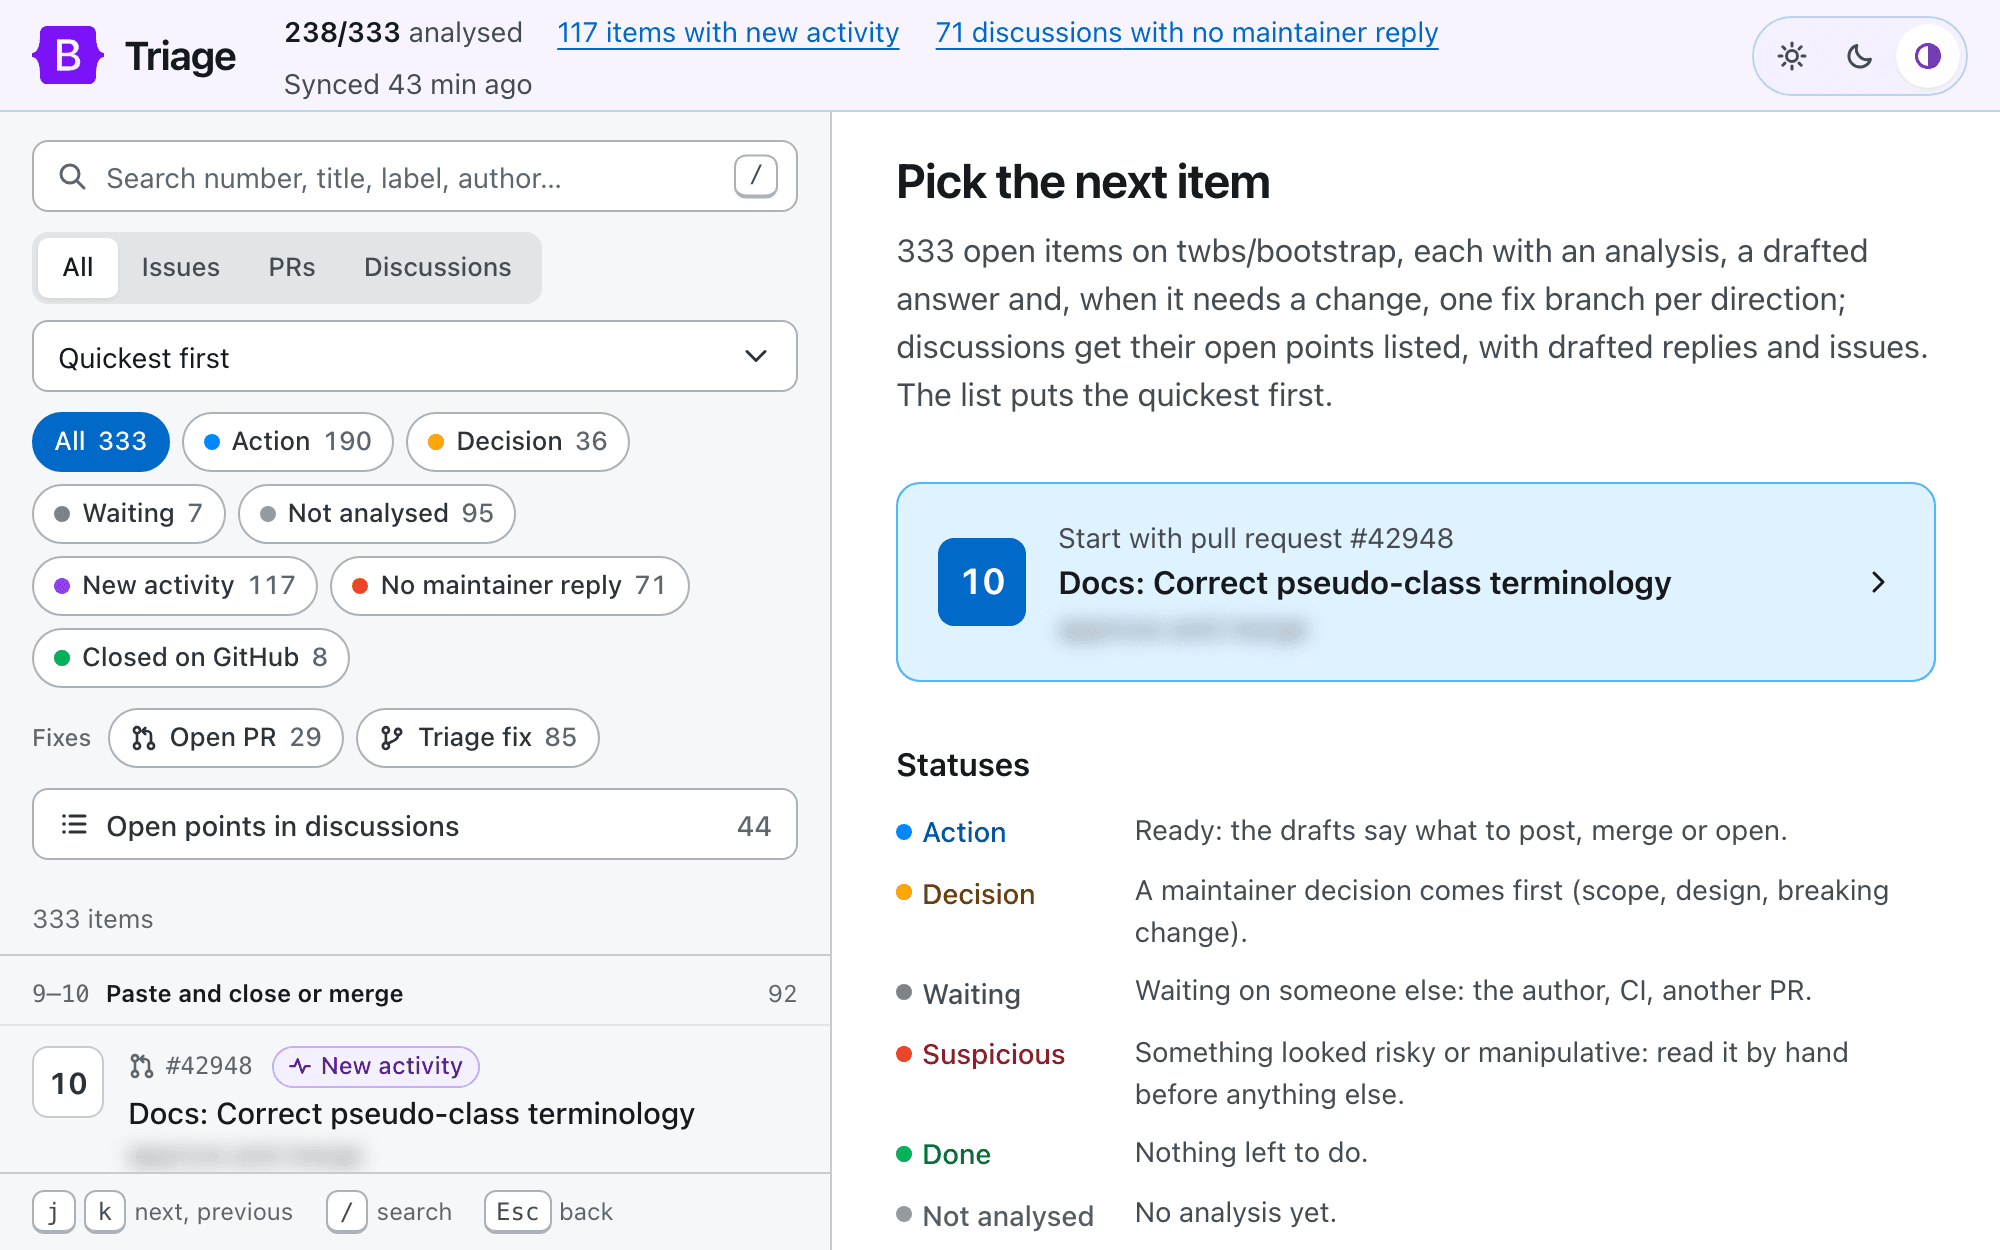Toggle the New activity 117 filter chip
This screenshot has height=1250, width=2000.
tap(175, 585)
